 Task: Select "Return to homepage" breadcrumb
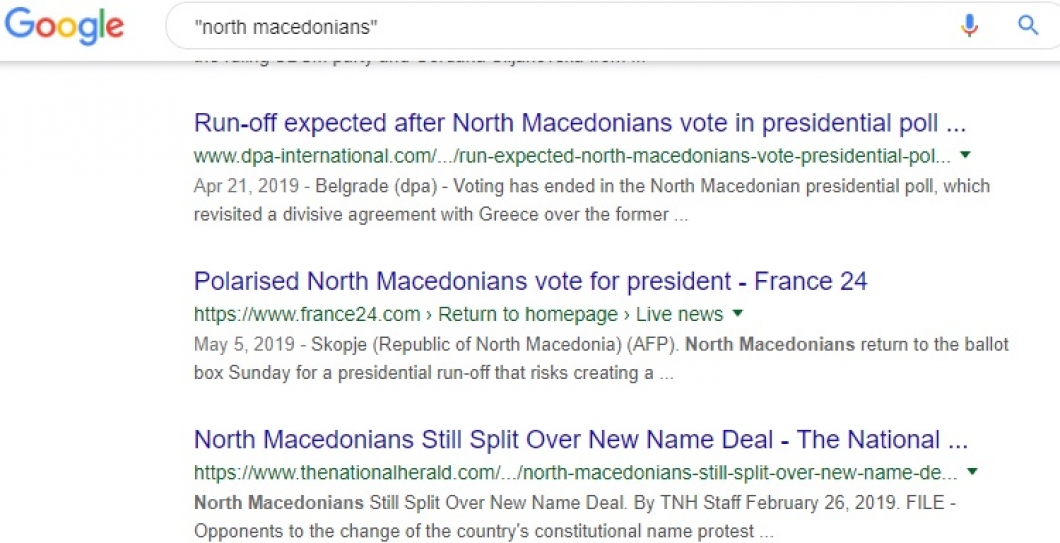pyautogui.click(x=528, y=314)
